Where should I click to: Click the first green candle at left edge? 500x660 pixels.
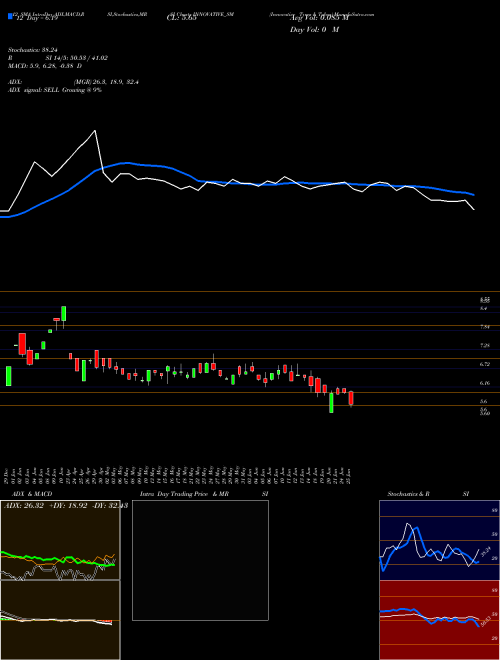[x=8, y=376]
